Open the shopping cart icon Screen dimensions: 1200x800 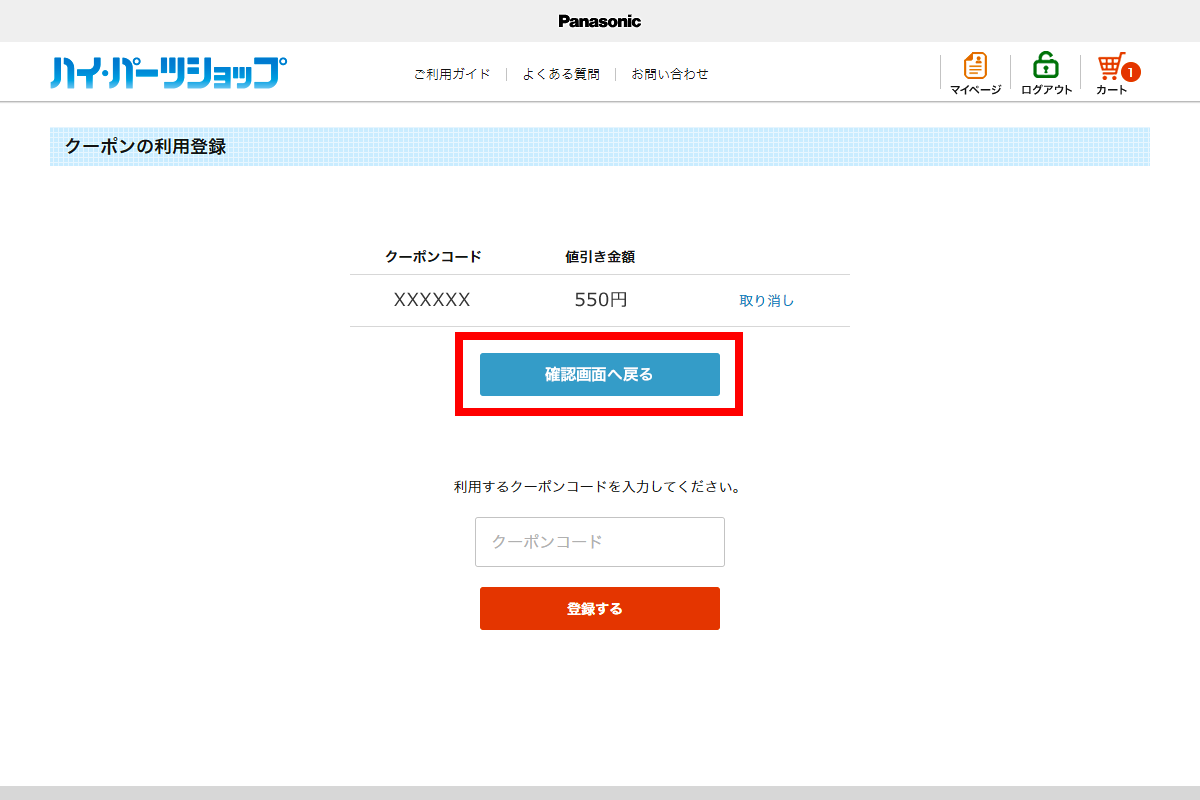(x=1110, y=67)
